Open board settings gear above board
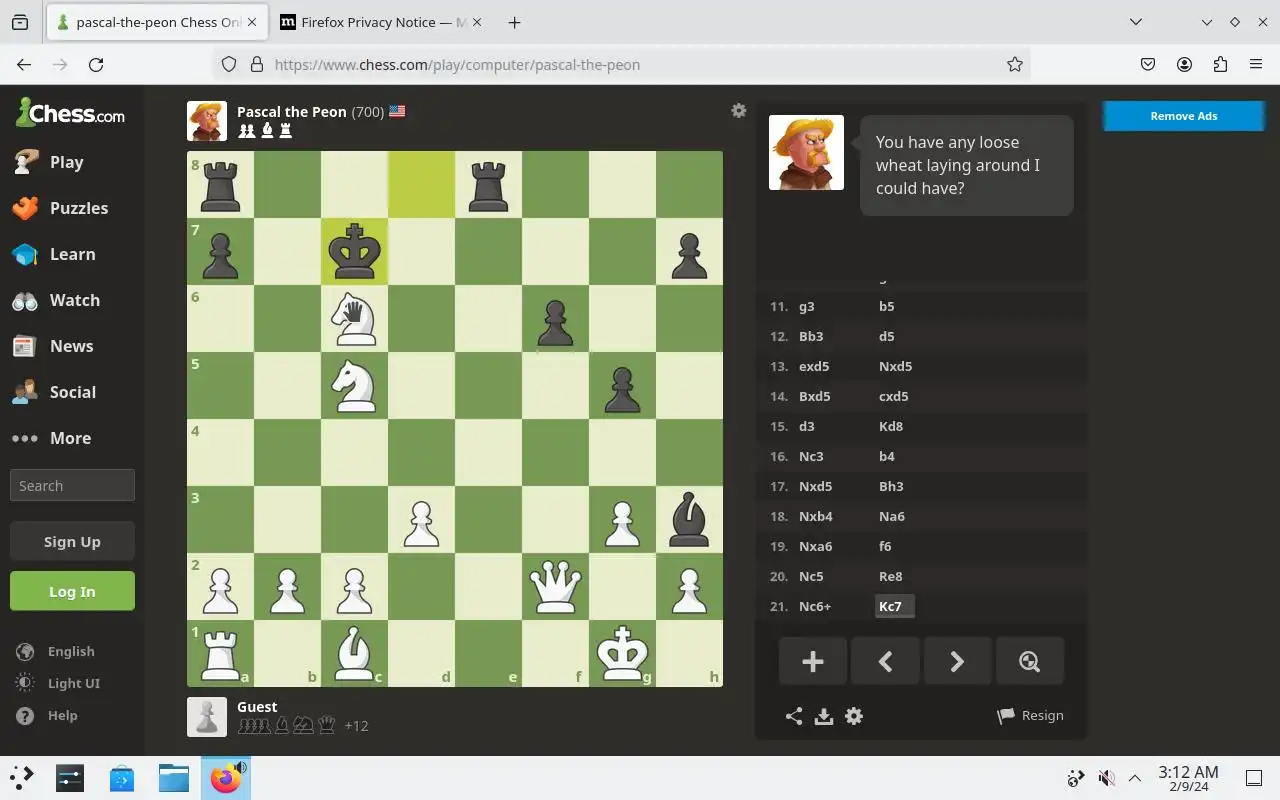The height and width of the screenshot is (800, 1280). pyautogui.click(x=739, y=111)
